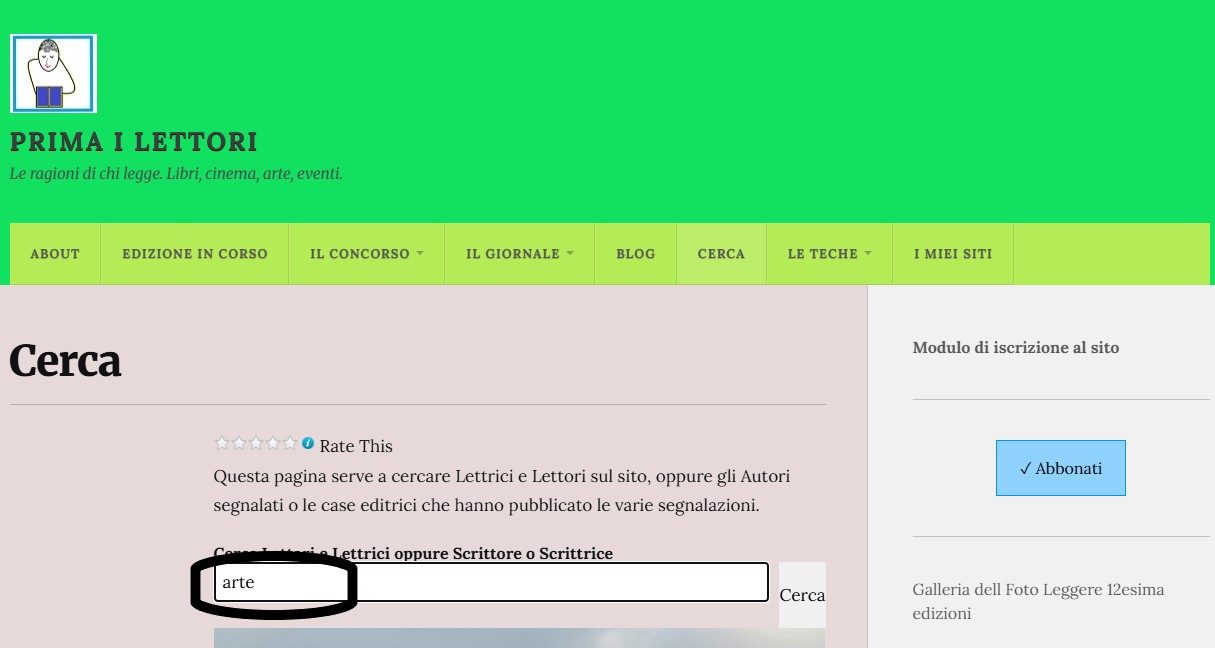Rate the page one star

(223, 443)
